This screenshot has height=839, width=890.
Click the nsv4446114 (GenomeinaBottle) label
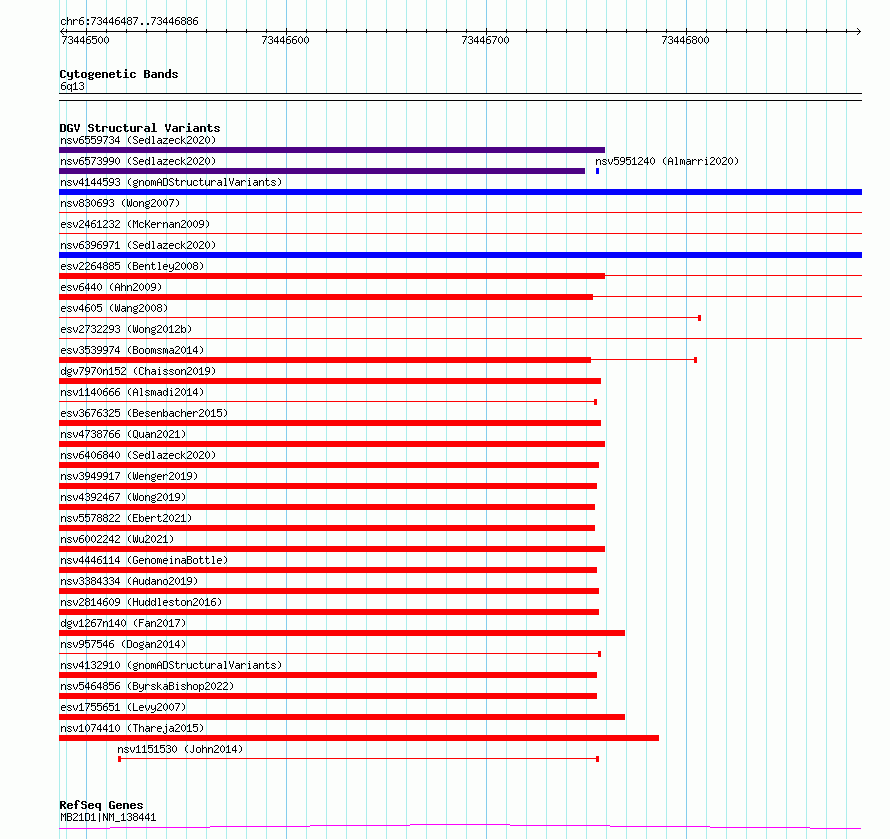pyautogui.click(x=144, y=560)
